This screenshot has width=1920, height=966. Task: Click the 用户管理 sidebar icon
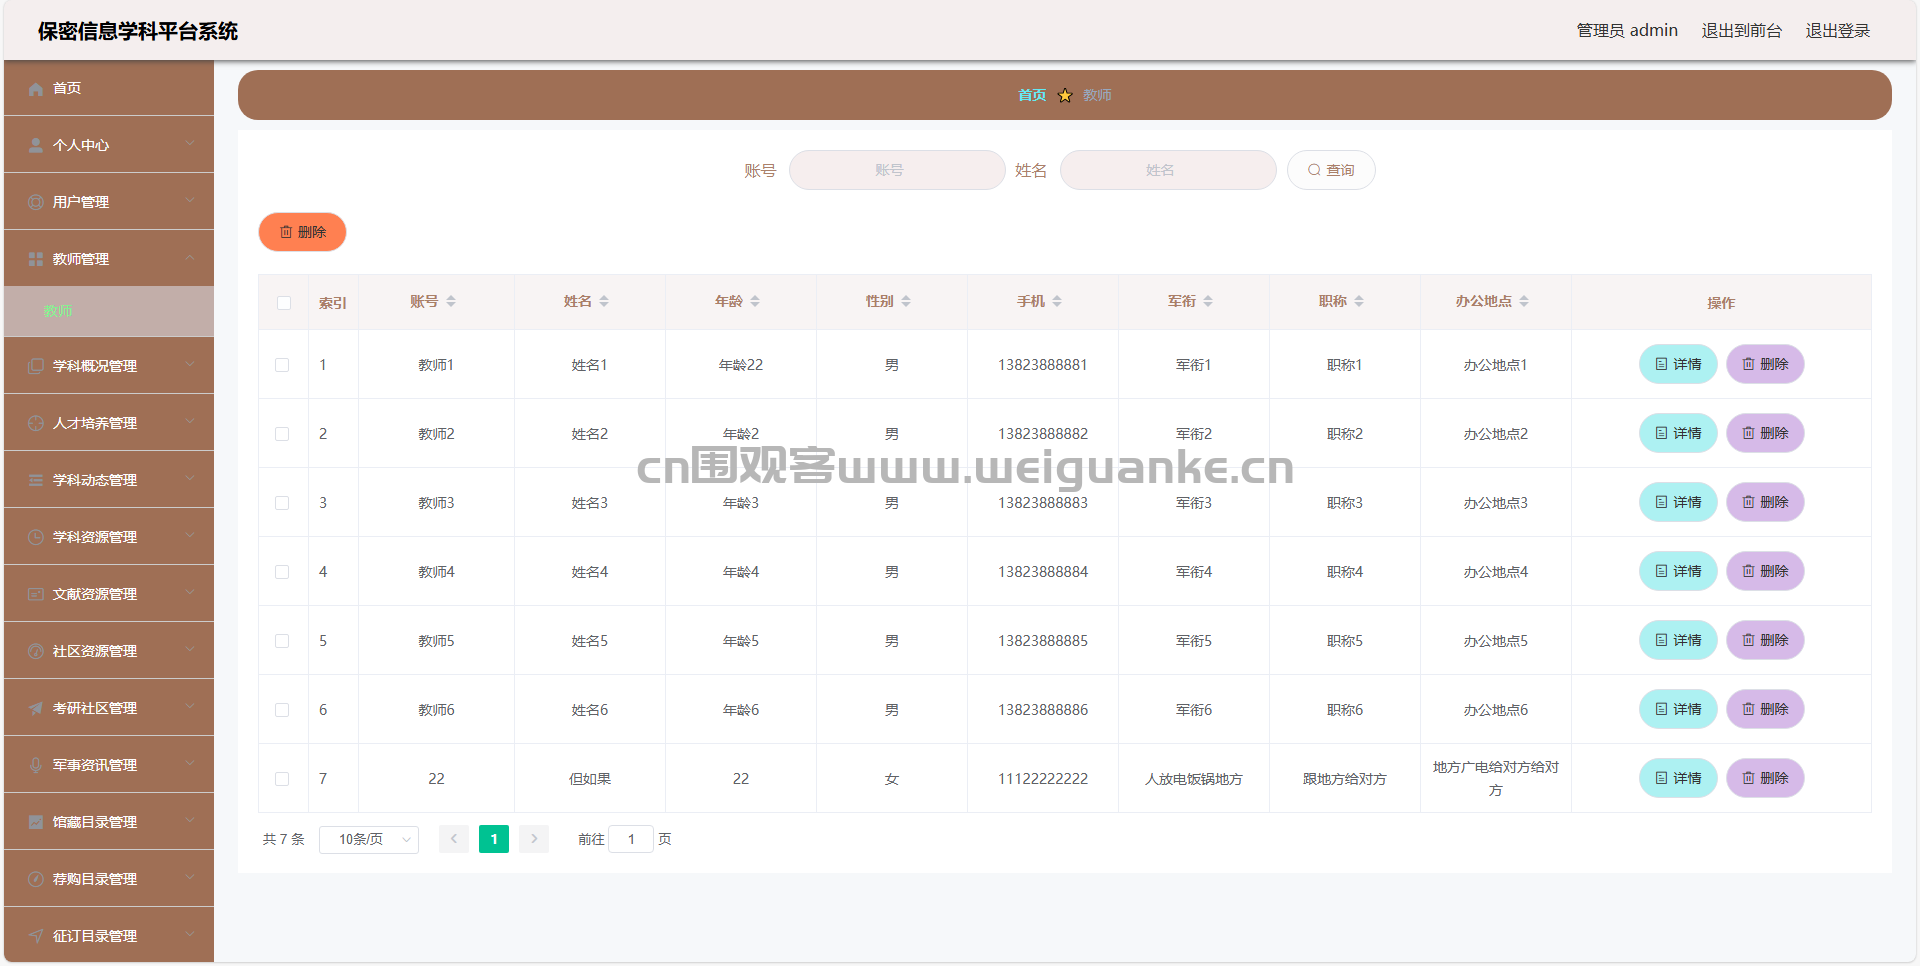coord(36,203)
